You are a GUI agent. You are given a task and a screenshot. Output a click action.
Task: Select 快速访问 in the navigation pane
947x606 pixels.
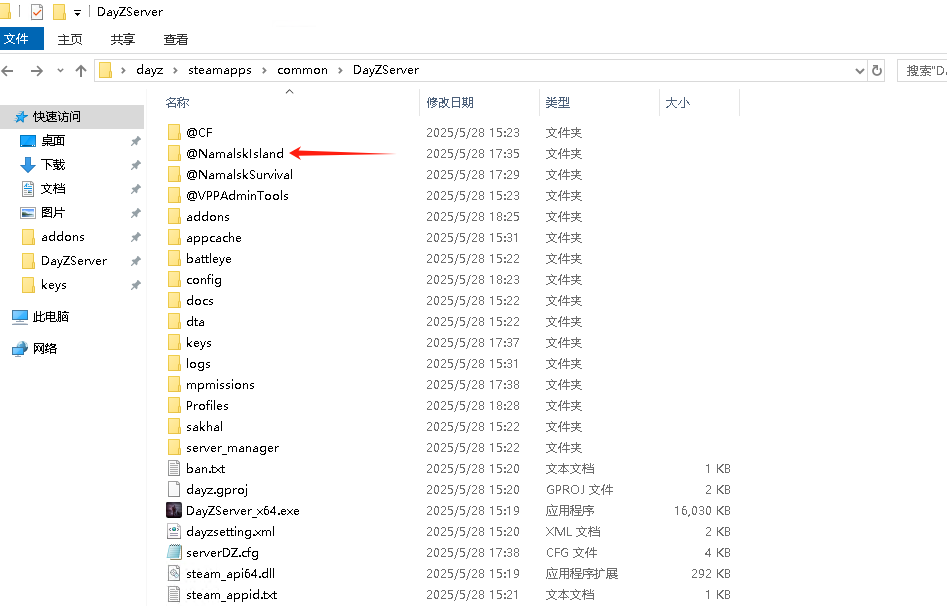72,117
